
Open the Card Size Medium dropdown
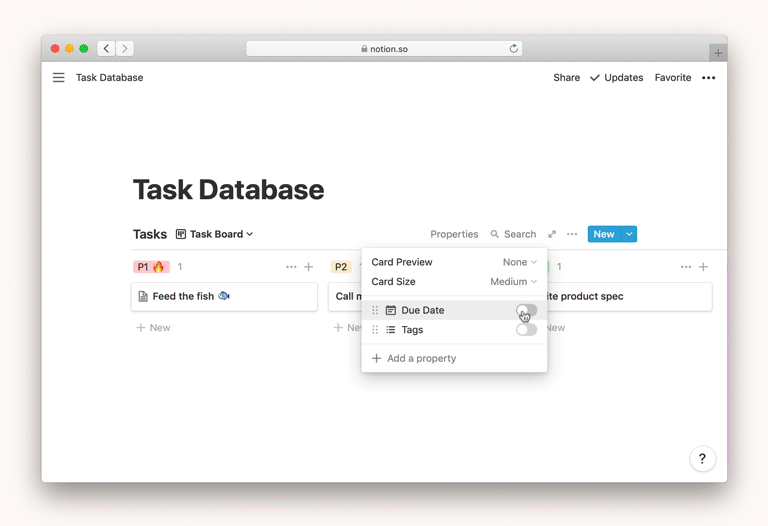(513, 282)
